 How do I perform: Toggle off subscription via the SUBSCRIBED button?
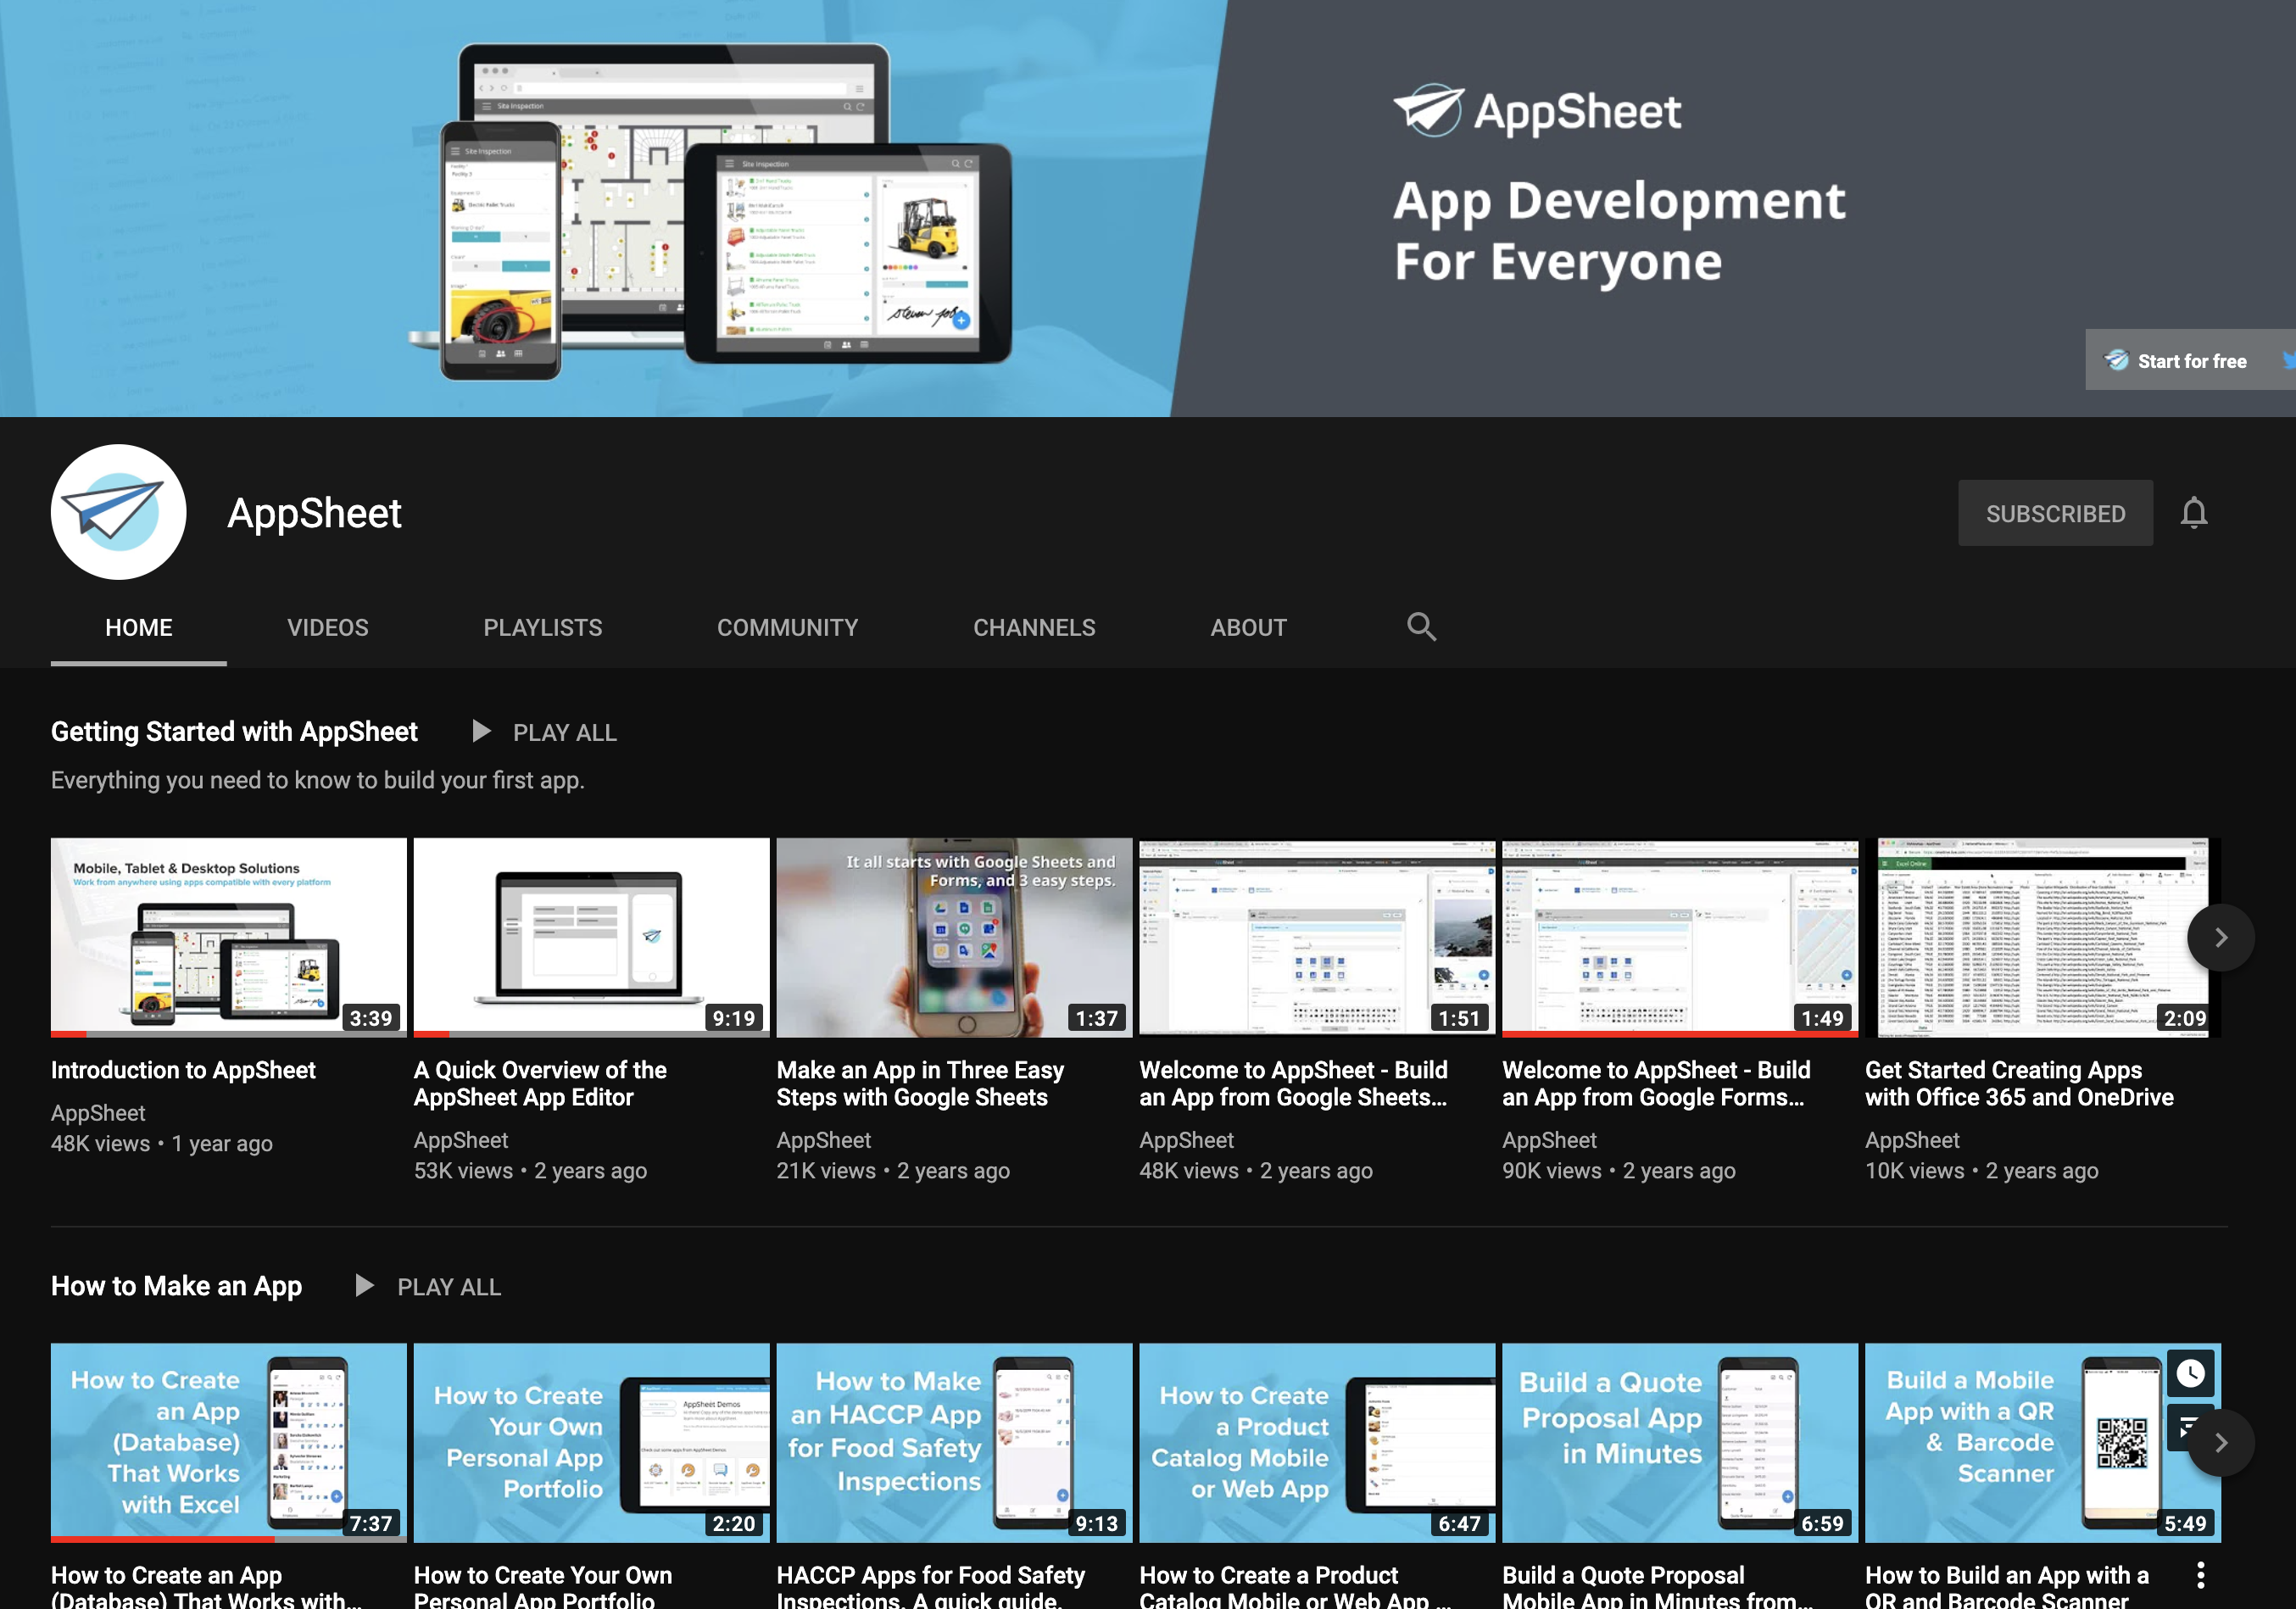coord(2055,512)
